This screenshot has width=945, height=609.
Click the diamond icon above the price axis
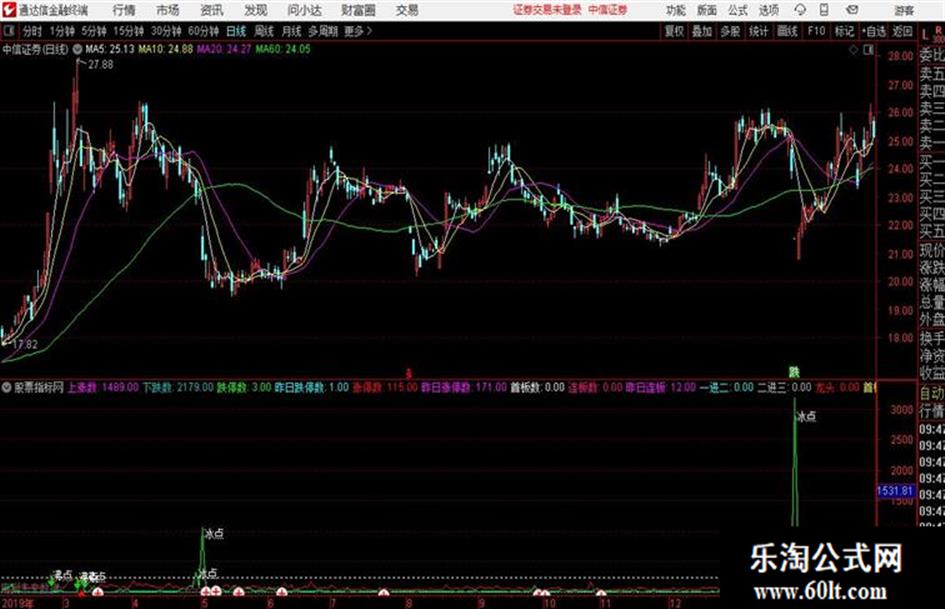pos(853,50)
